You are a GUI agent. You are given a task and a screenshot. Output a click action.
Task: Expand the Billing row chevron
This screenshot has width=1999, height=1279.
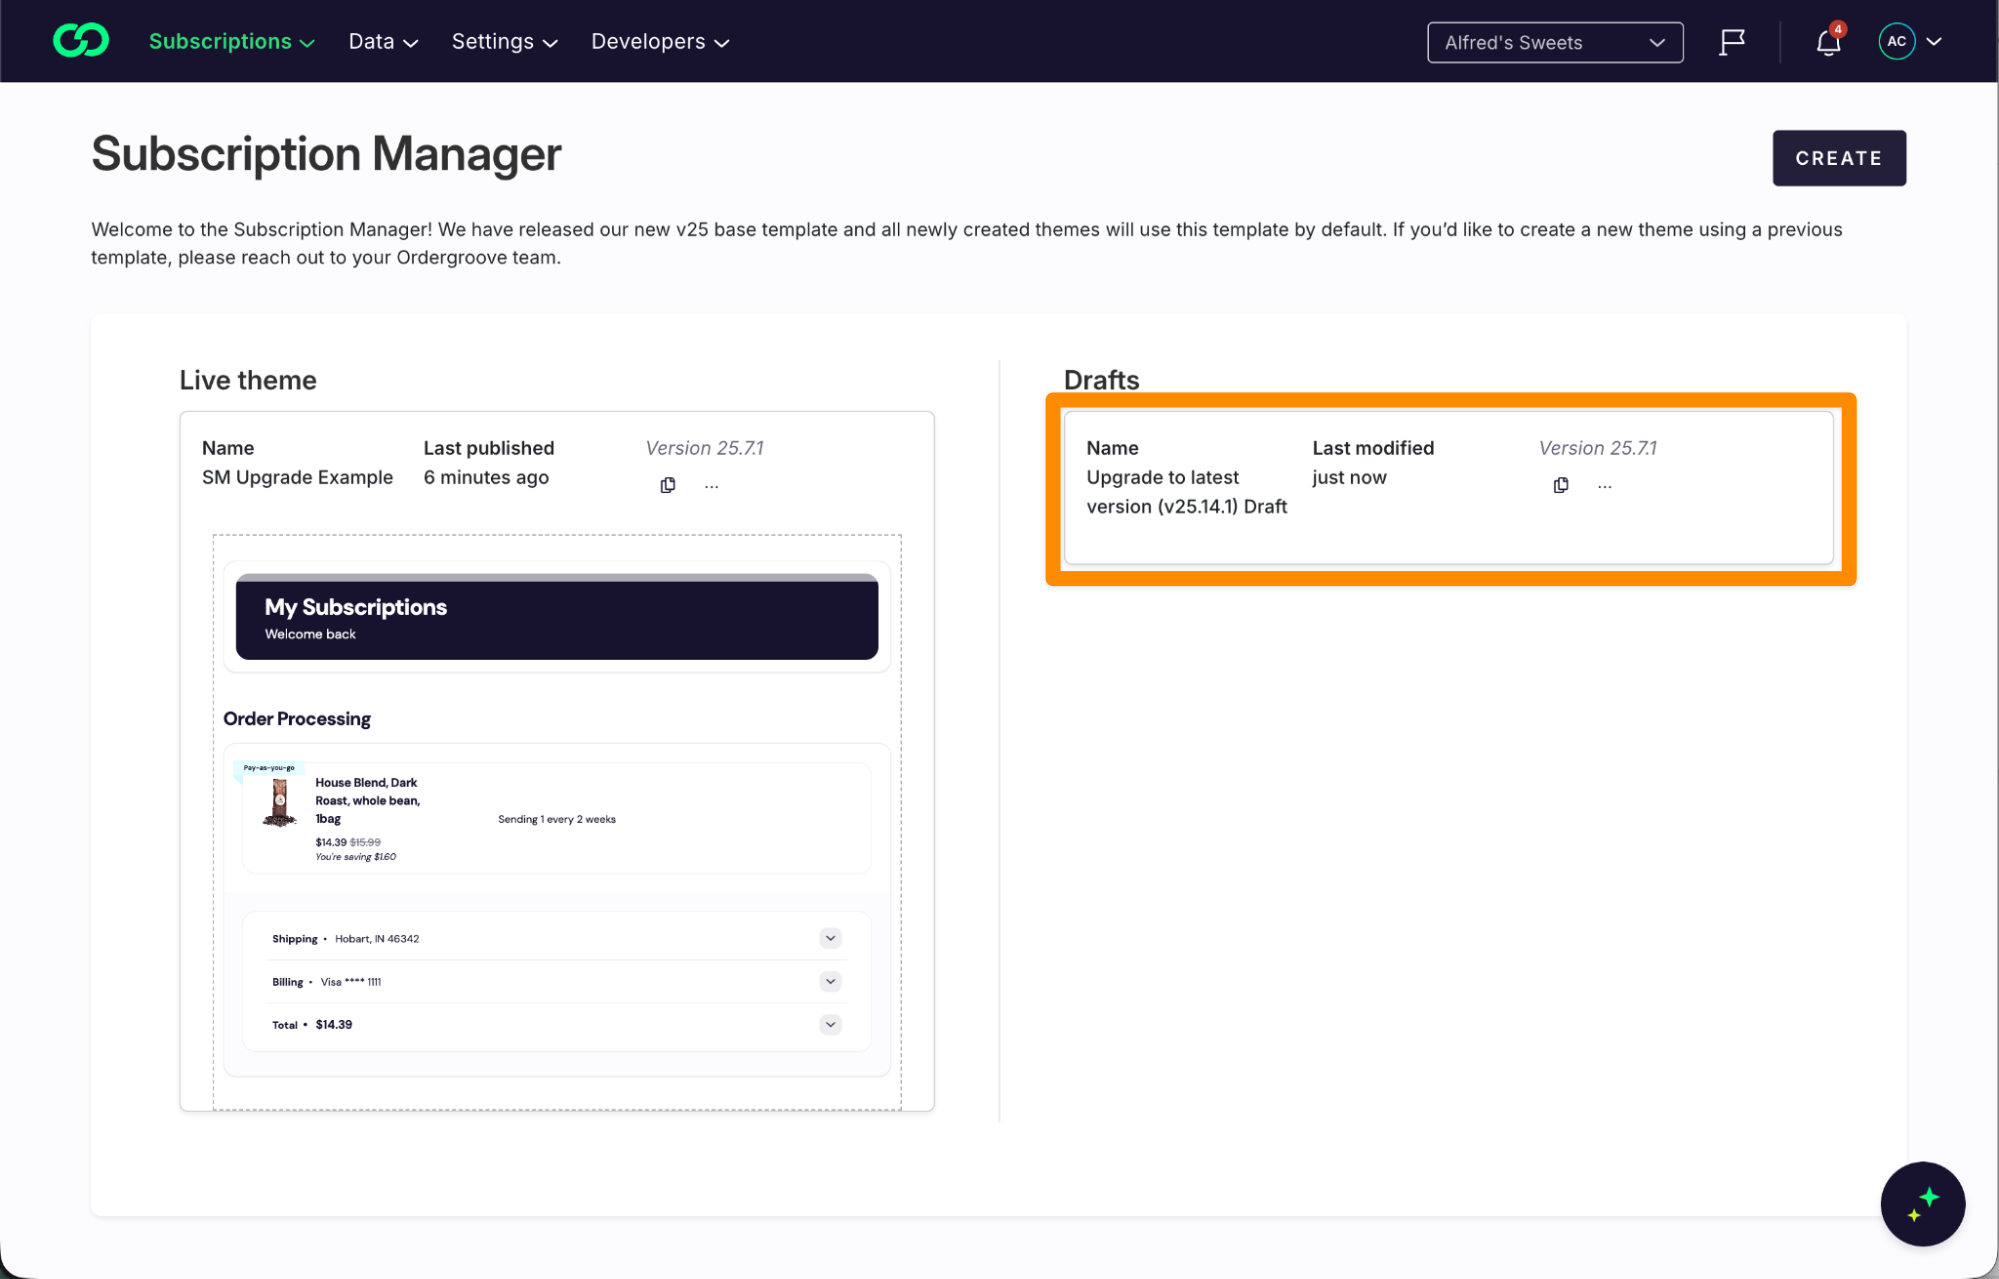point(830,981)
